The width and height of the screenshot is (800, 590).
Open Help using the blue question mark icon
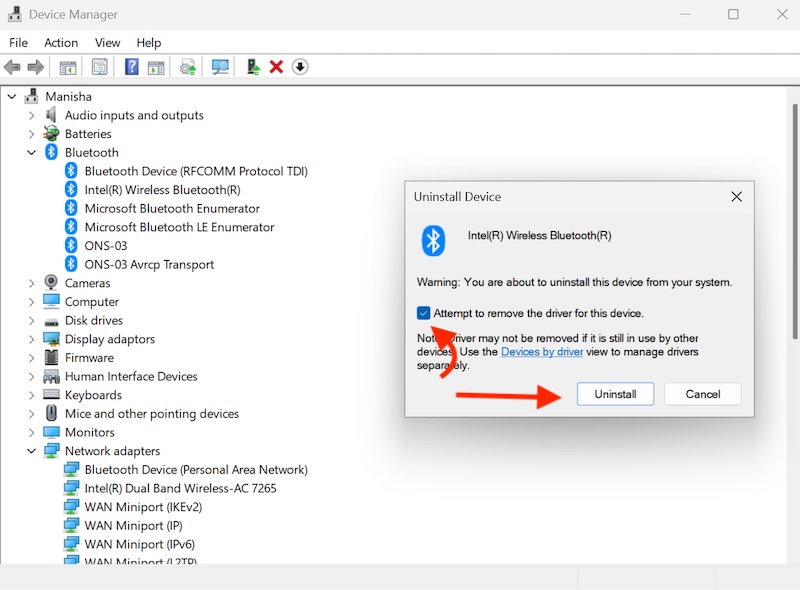click(x=131, y=67)
